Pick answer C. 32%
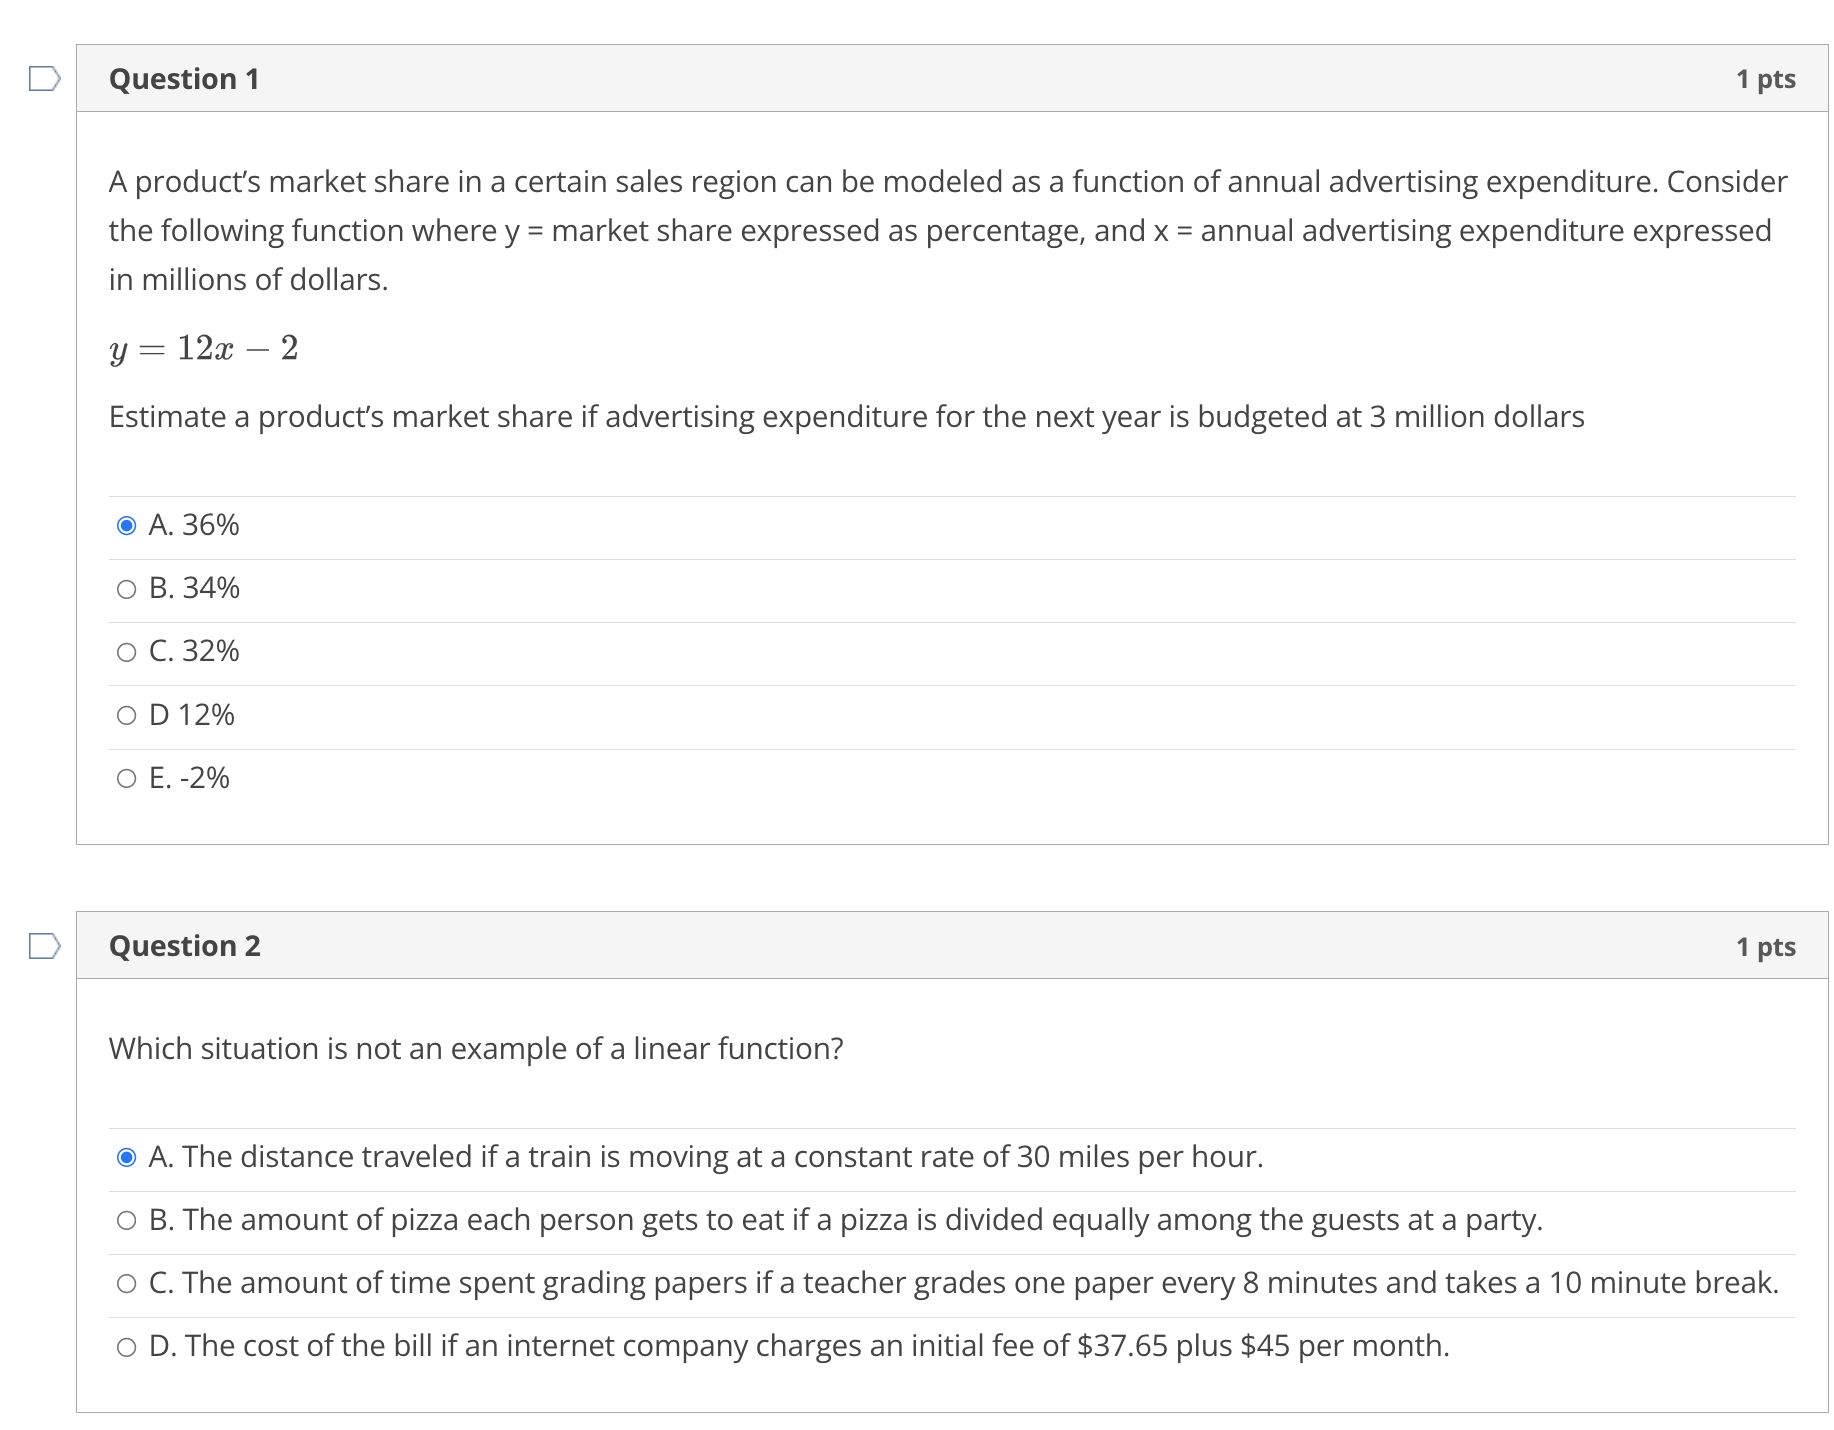Viewport: 1834px width, 1430px height. [126, 652]
